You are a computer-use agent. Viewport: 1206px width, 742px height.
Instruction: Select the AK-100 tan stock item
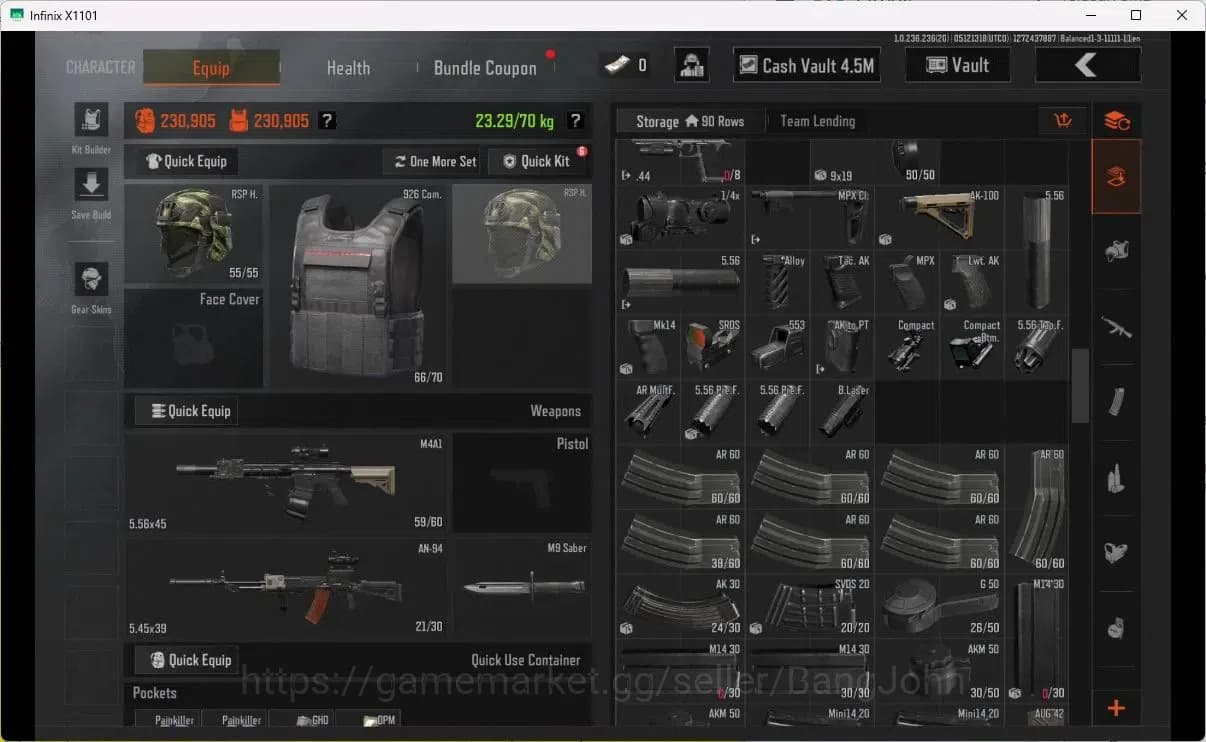point(938,218)
